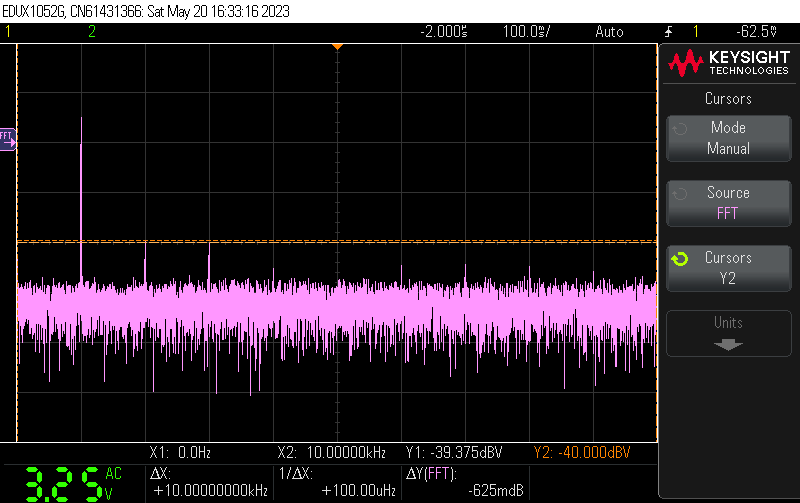This screenshot has width=800, height=503.
Task: Click the EDUX1052G timestamp header text
Action: tap(146, 11)
